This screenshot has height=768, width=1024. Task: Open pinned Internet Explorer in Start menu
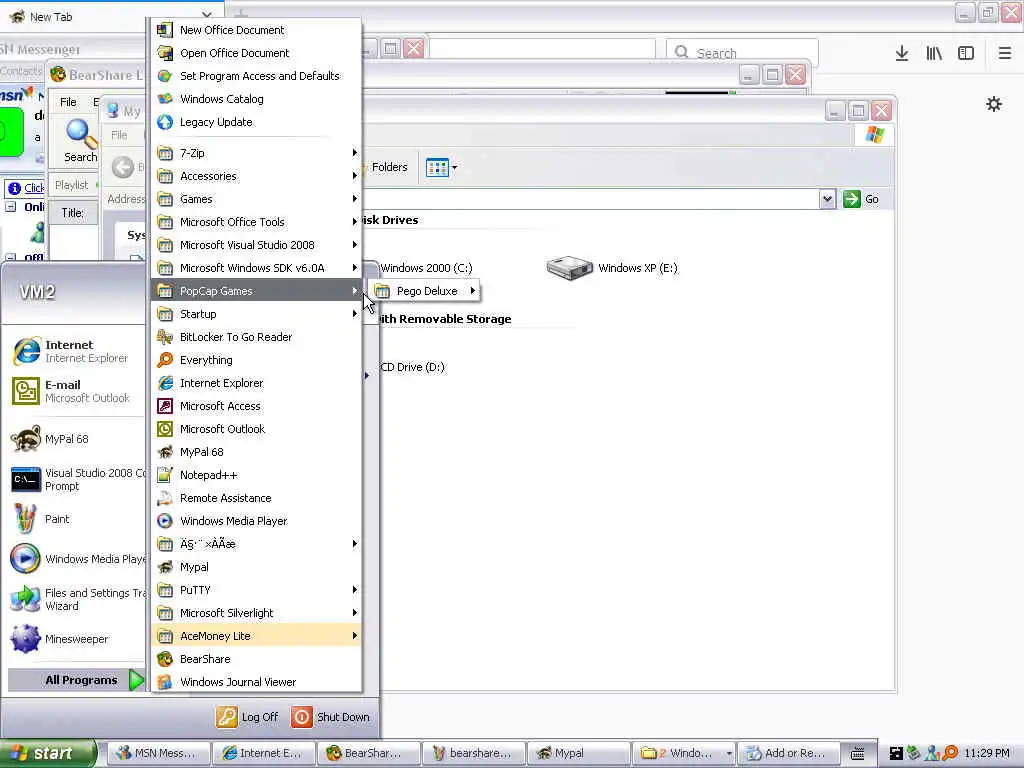pyautogui.click(x=76, y=351)
